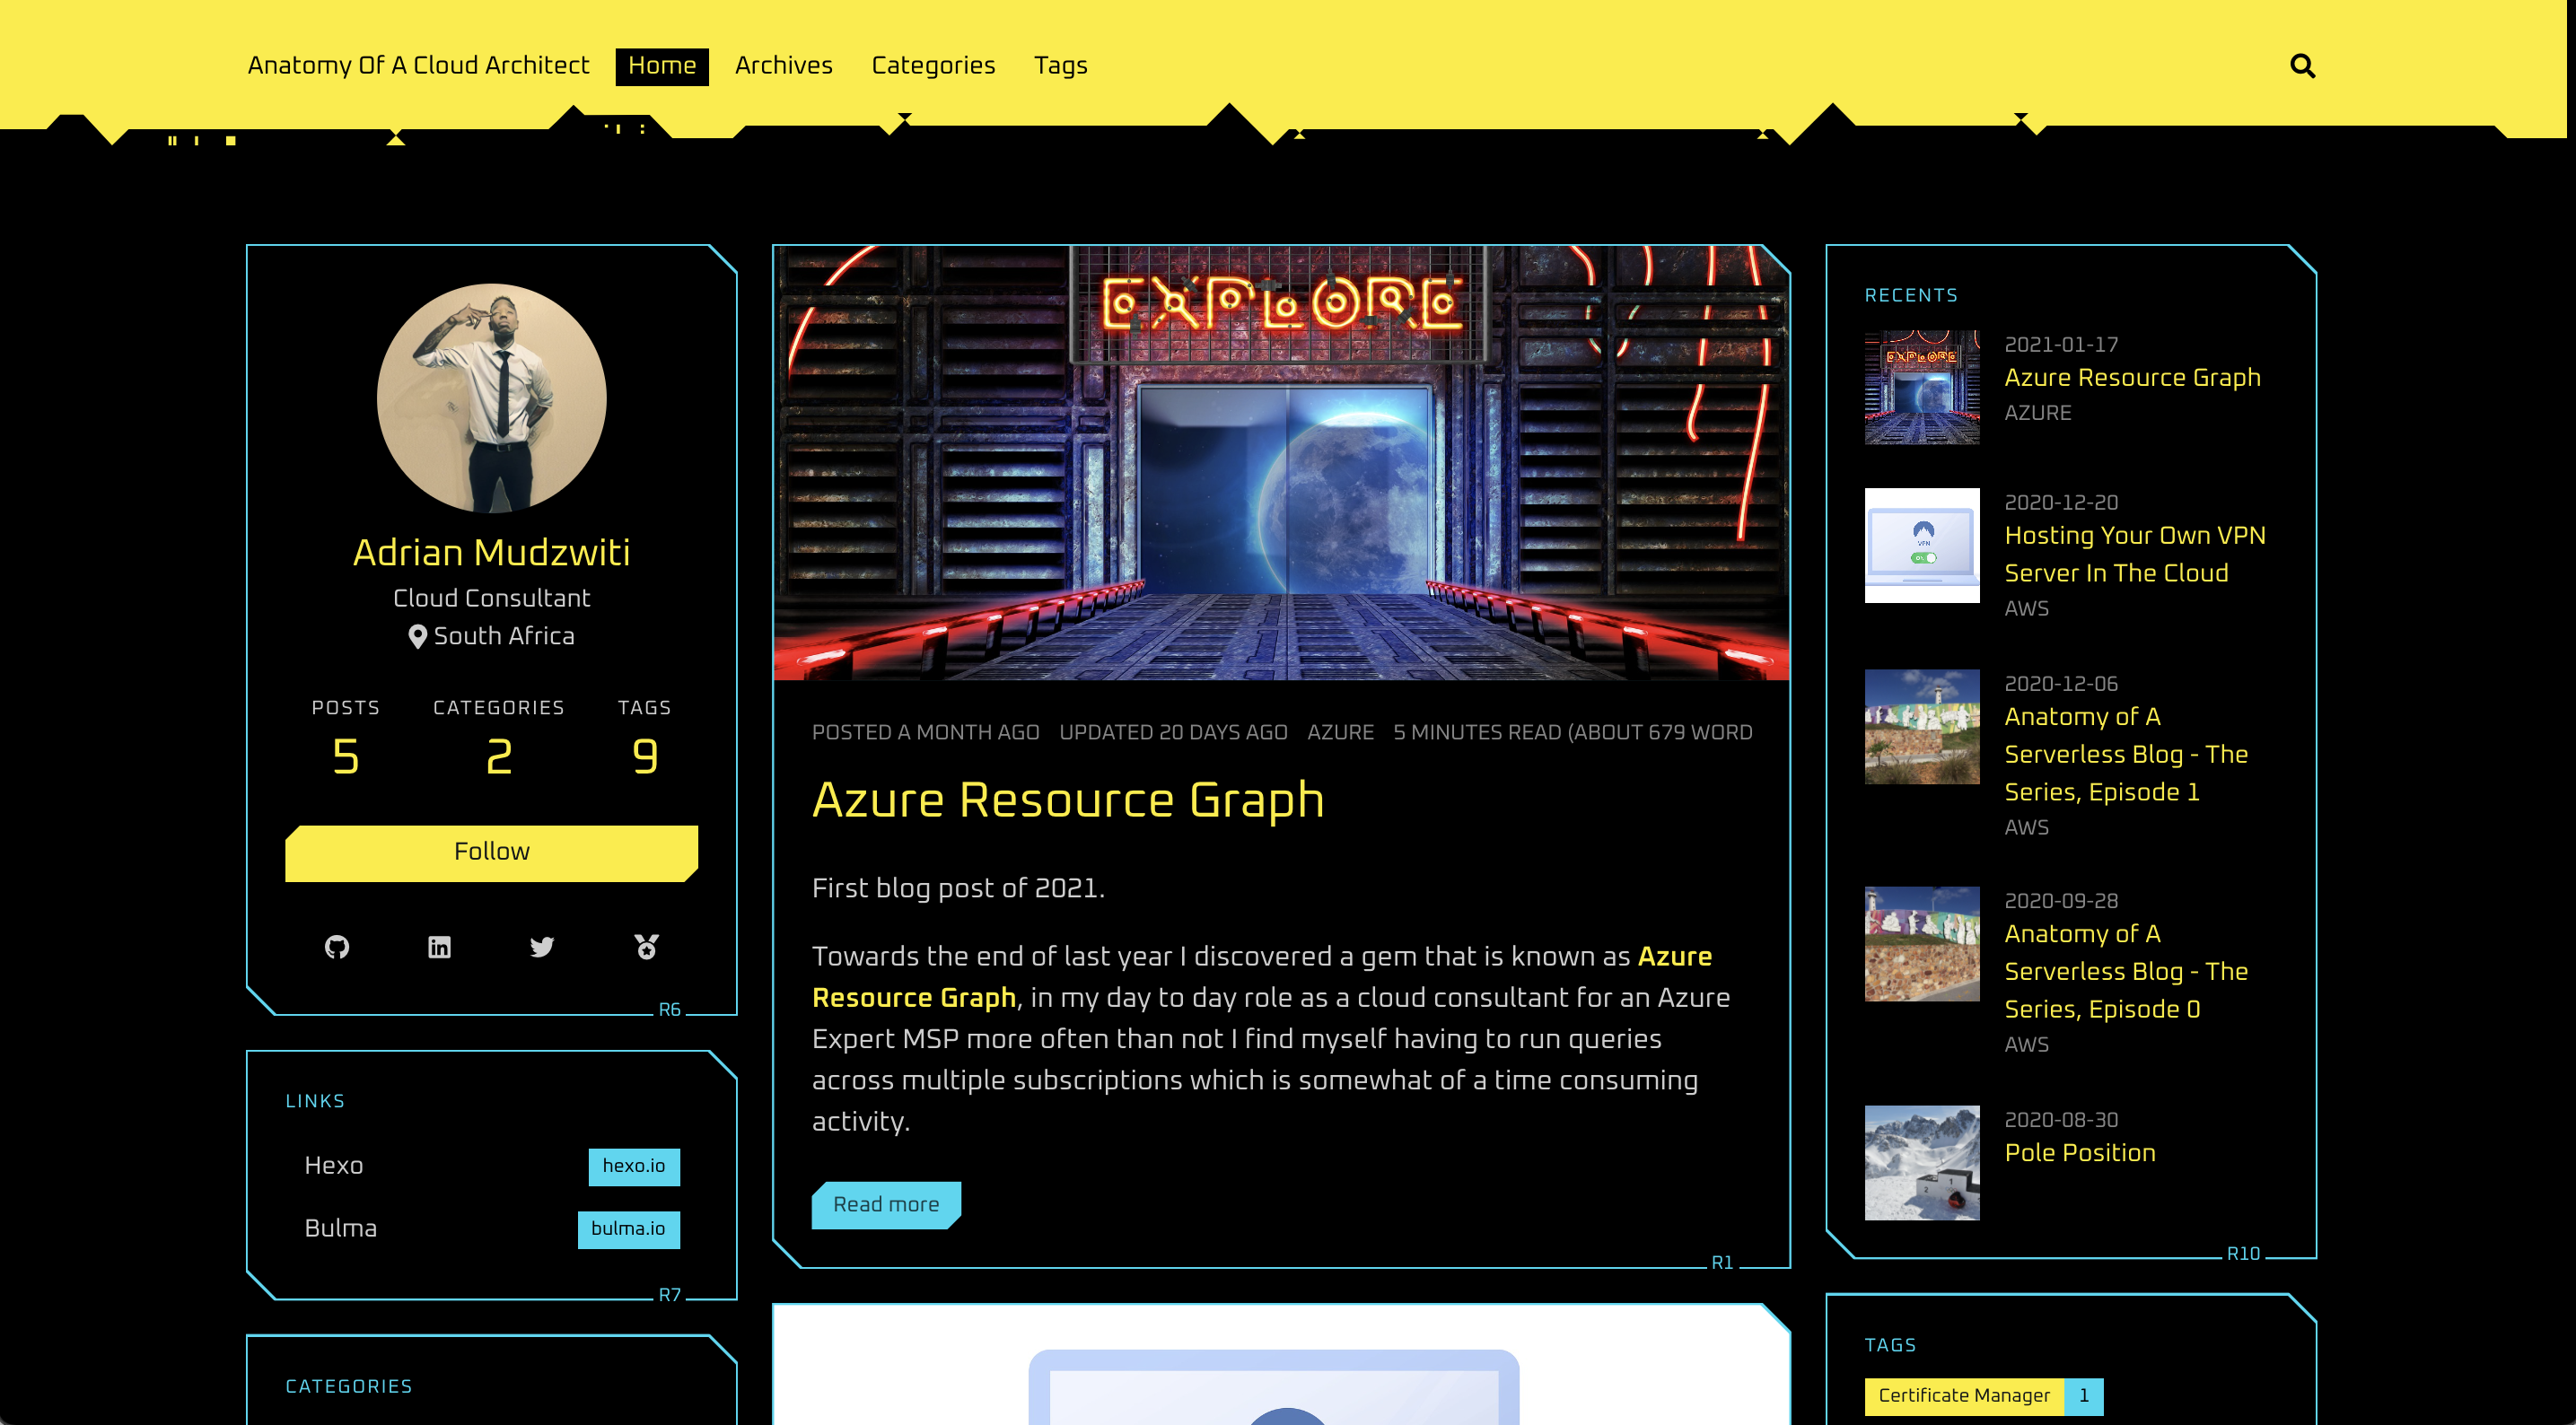
Task: Open the LinkedIn profile icon
Action: point(439,946)
